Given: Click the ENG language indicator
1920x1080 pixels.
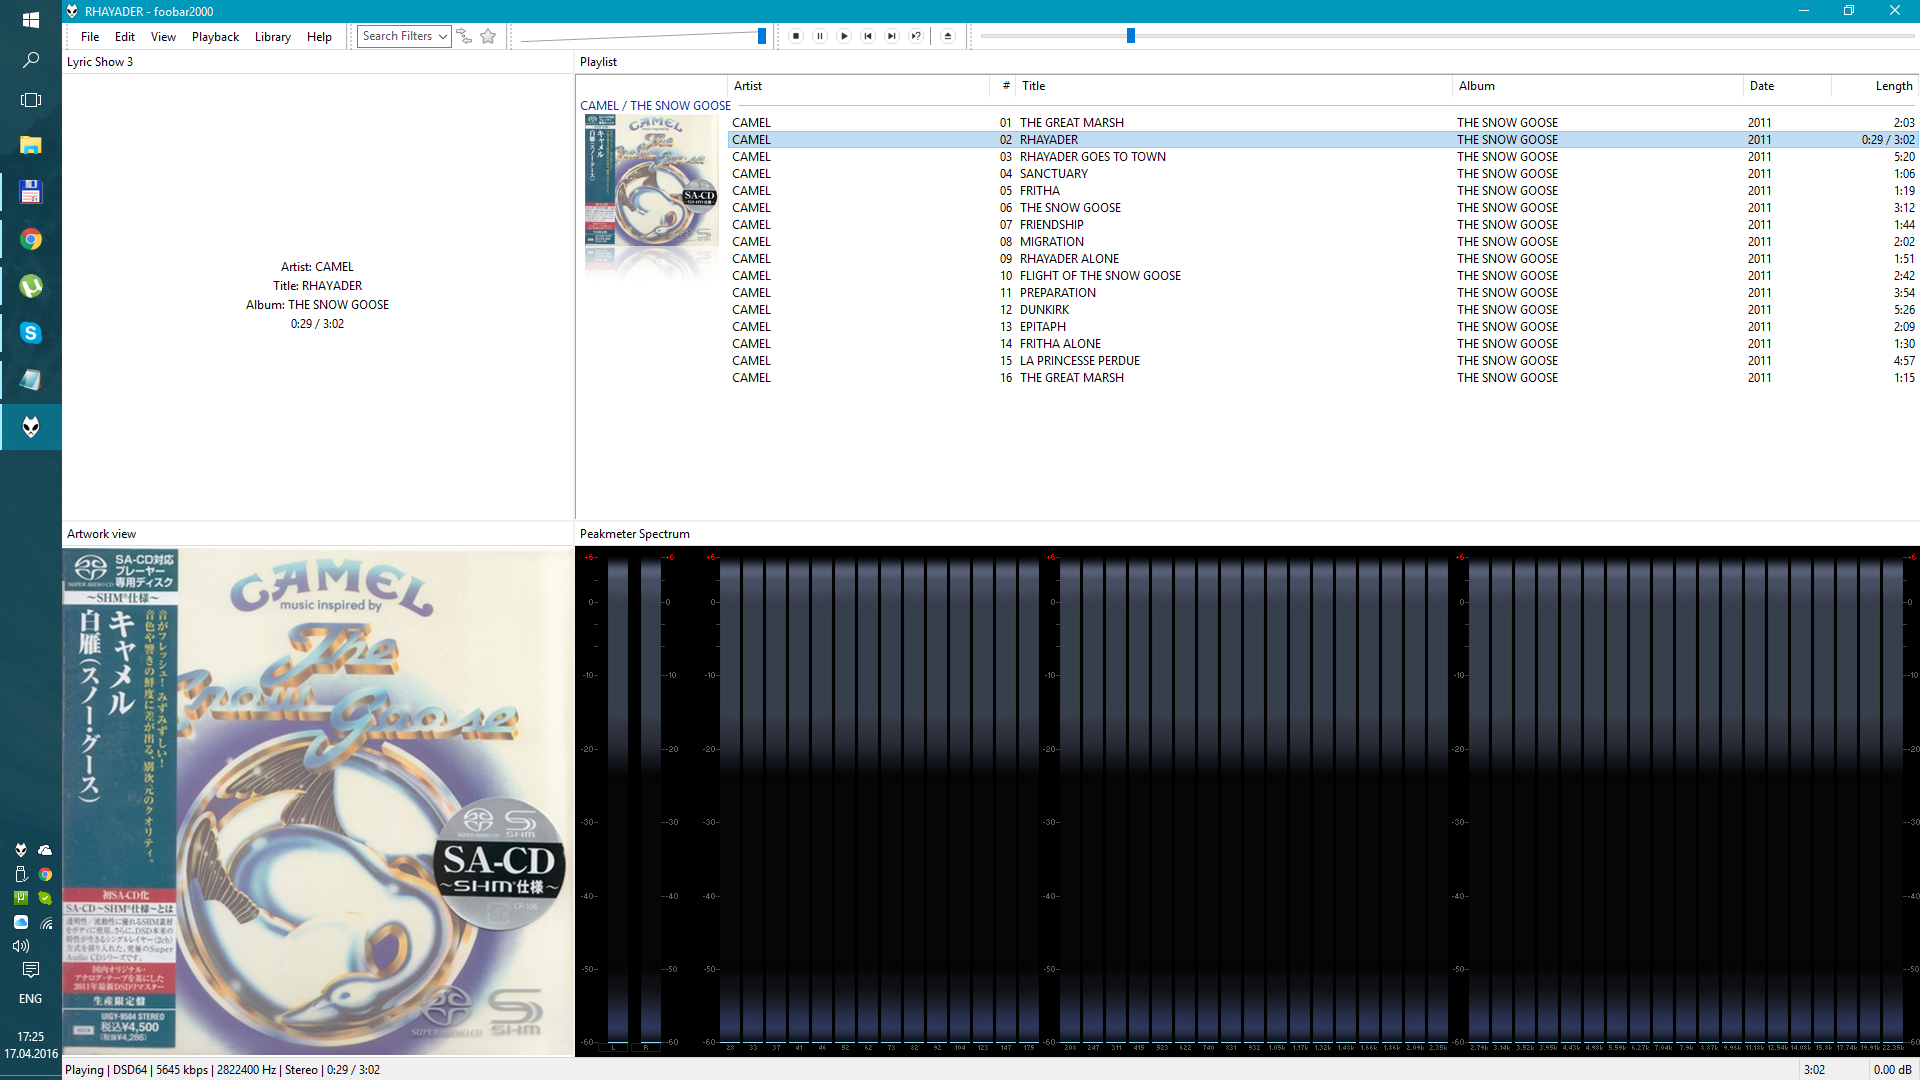Looking at the screenshot, I should pos(31,999).
